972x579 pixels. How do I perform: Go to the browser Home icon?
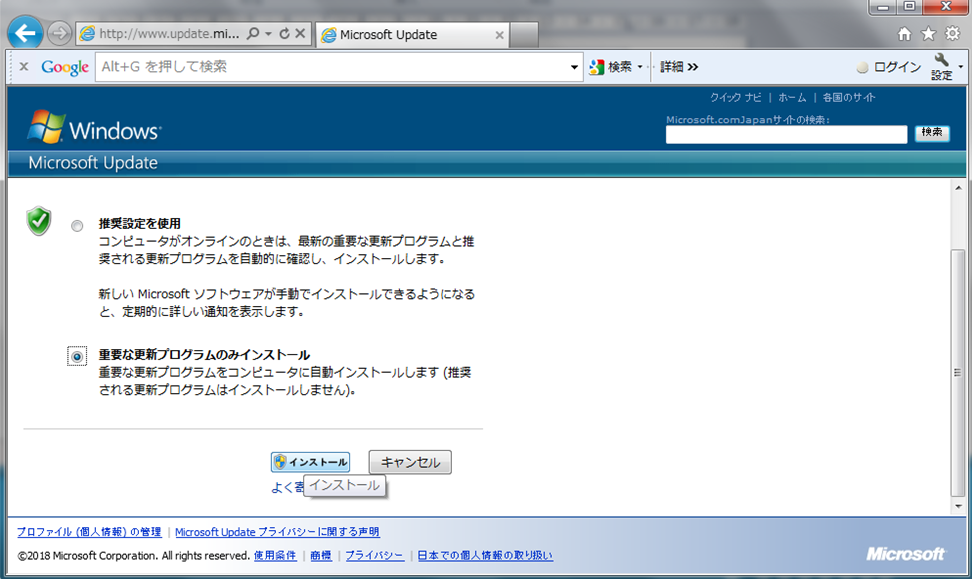point(904,33)
